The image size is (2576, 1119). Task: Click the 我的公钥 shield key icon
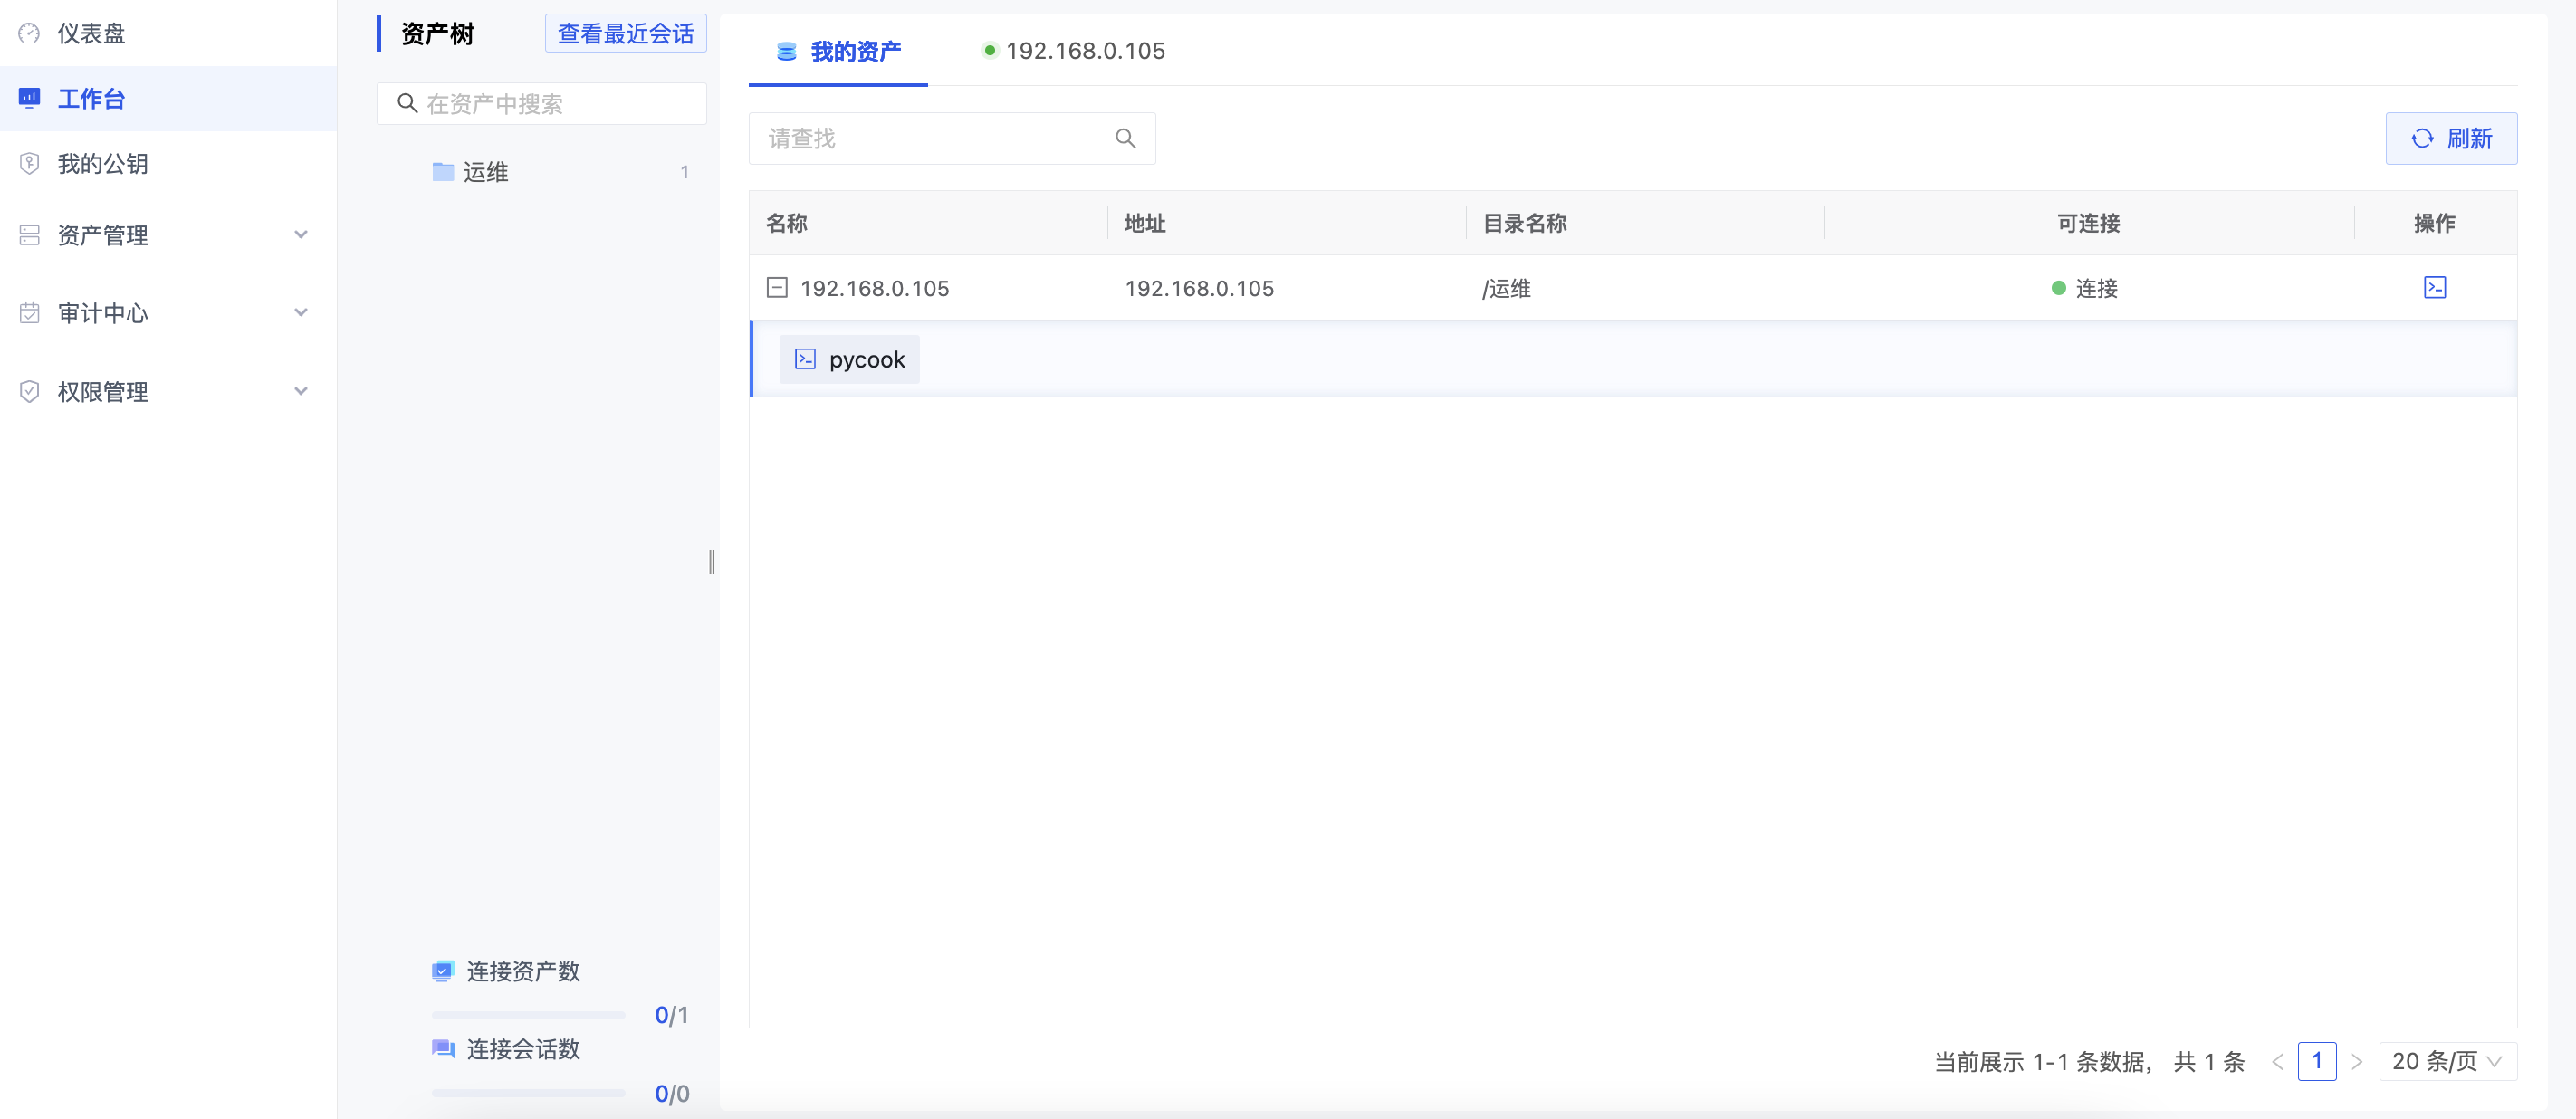pyautogui.click(x=29, y=163)
